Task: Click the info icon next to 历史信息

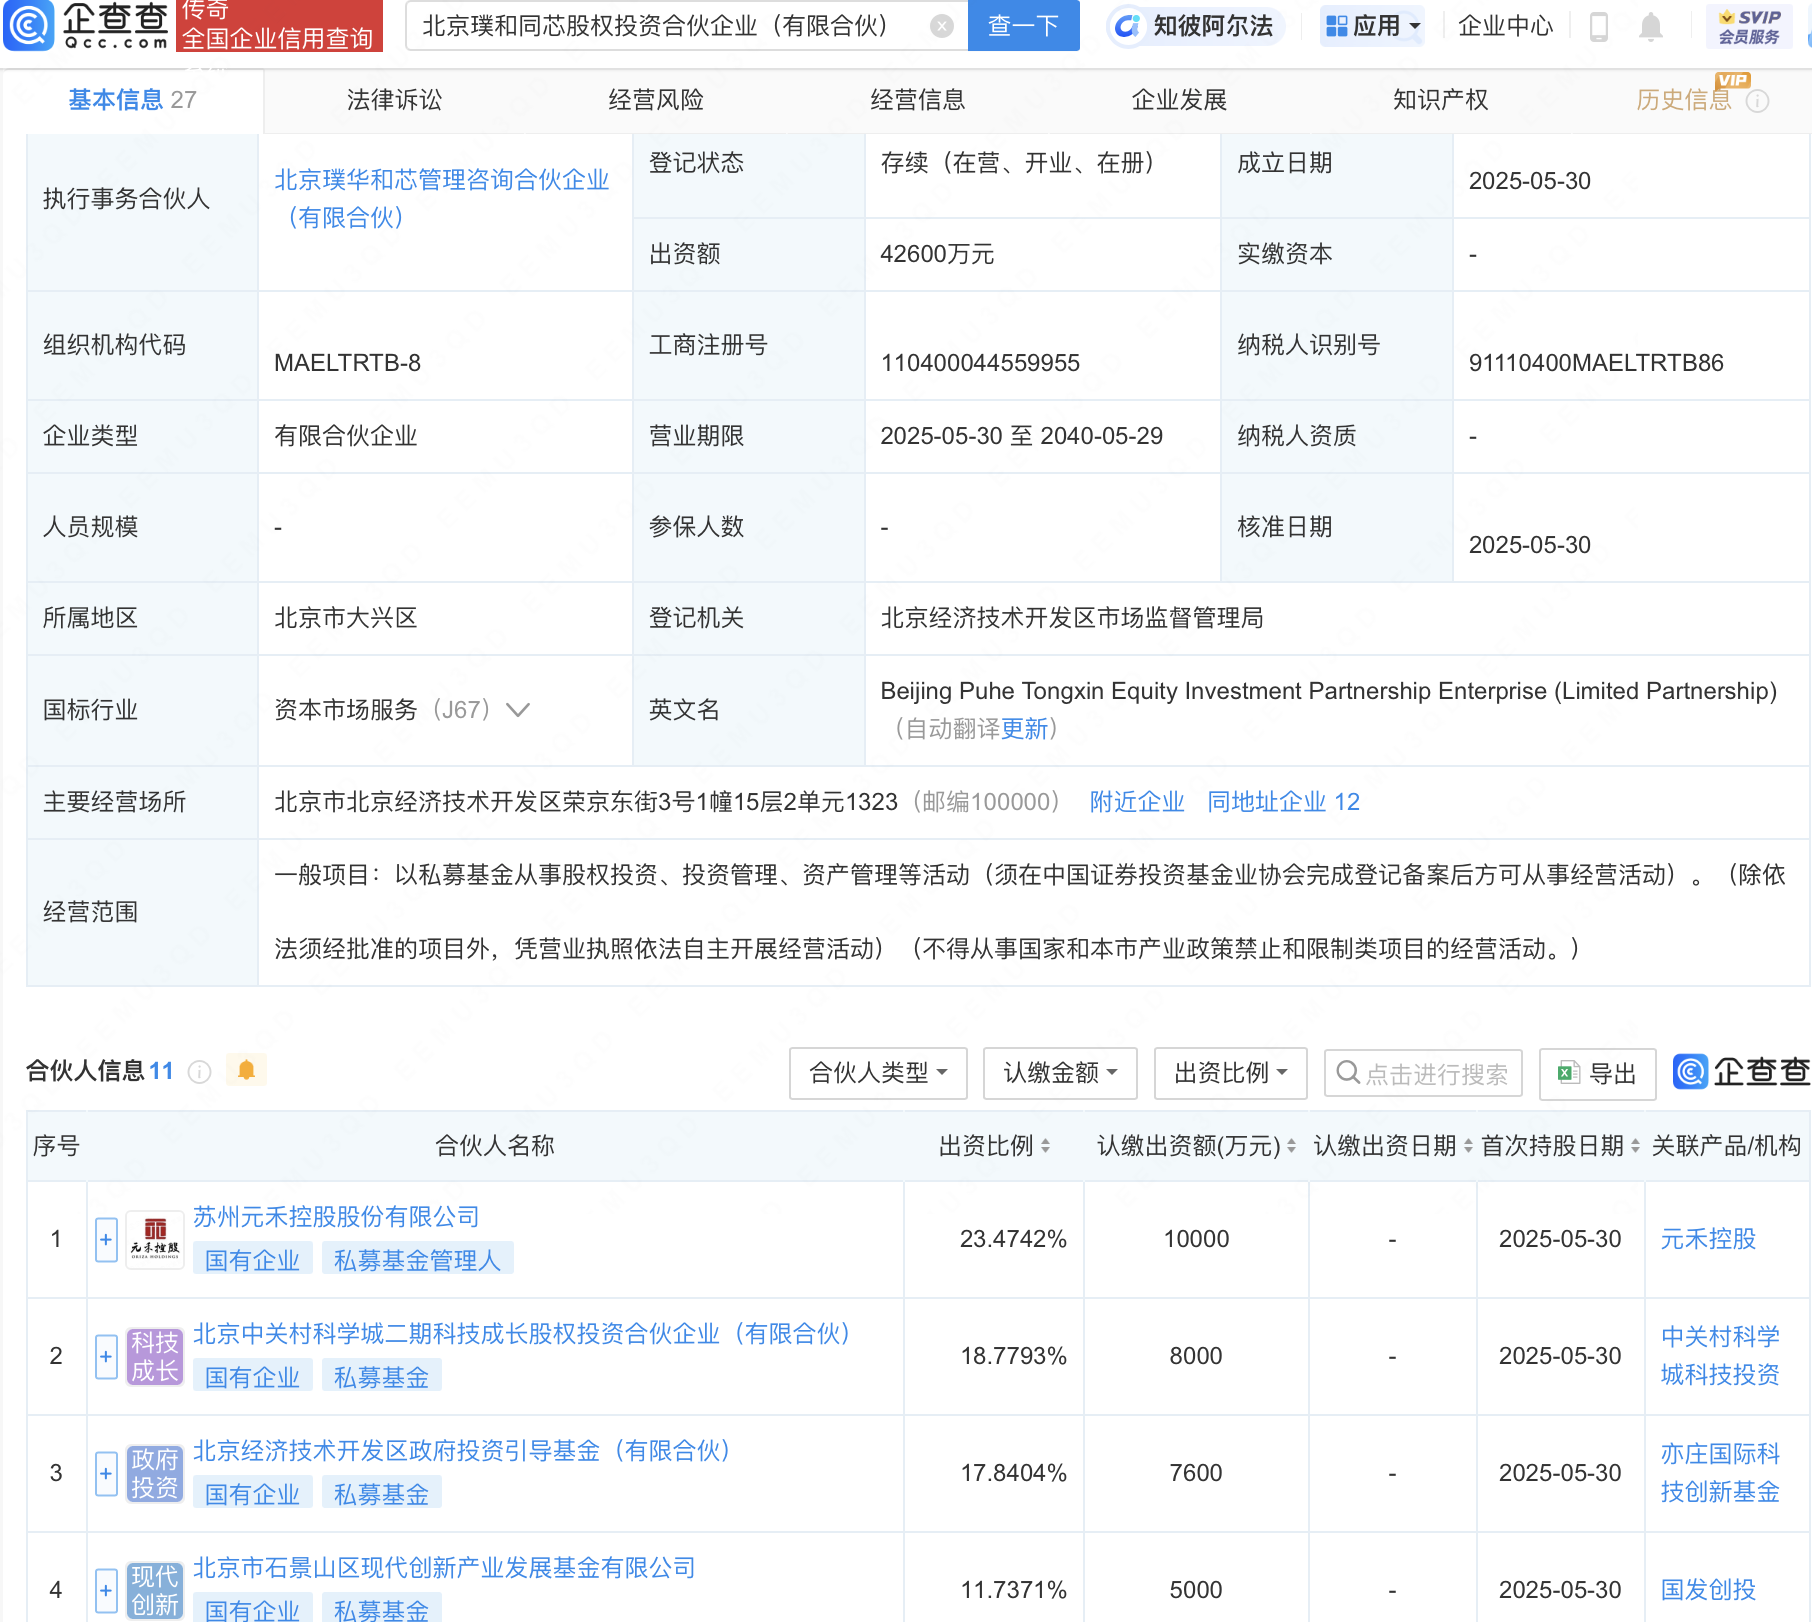Action: [x=1758, y=101]
